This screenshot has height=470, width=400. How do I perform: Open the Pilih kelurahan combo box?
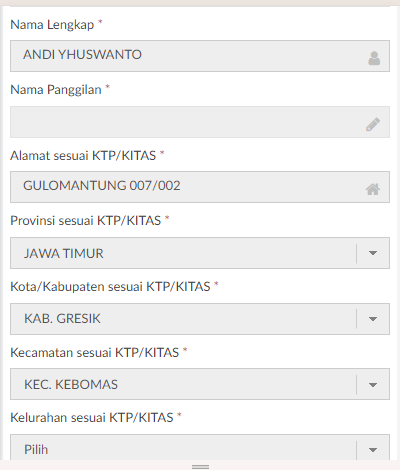[x=200, y=447]
